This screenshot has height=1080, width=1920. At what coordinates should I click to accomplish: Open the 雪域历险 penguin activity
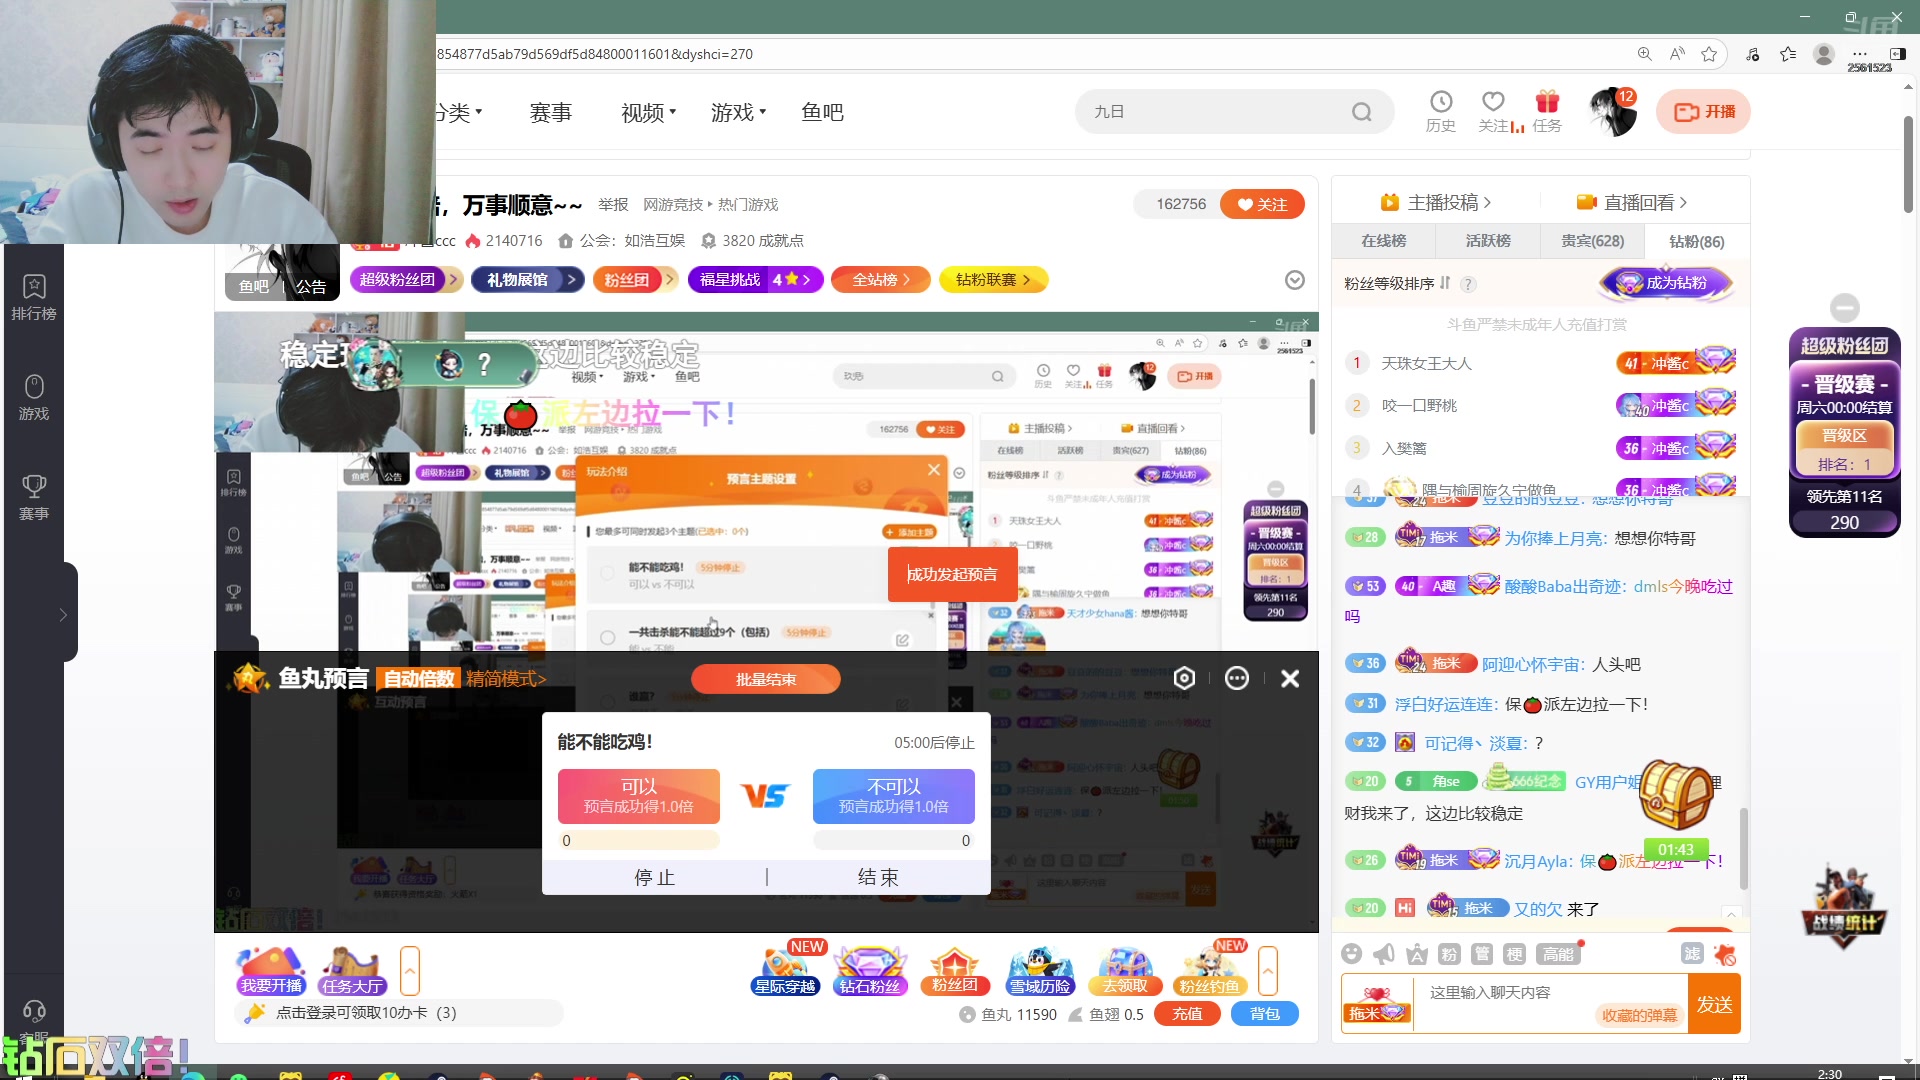point(1040,971)
